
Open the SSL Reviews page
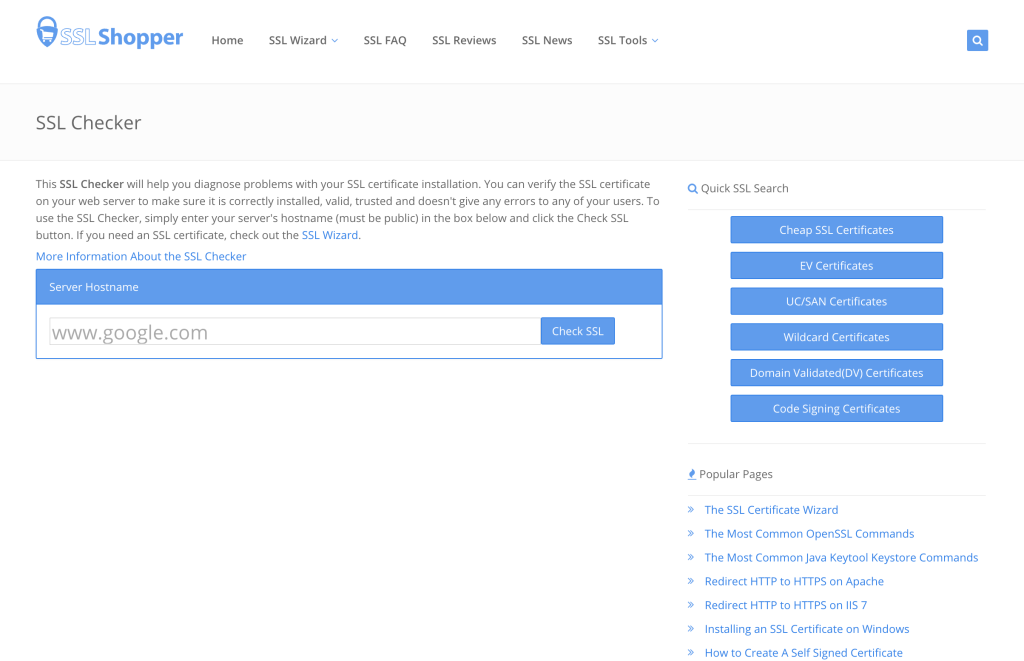(464, 41)
